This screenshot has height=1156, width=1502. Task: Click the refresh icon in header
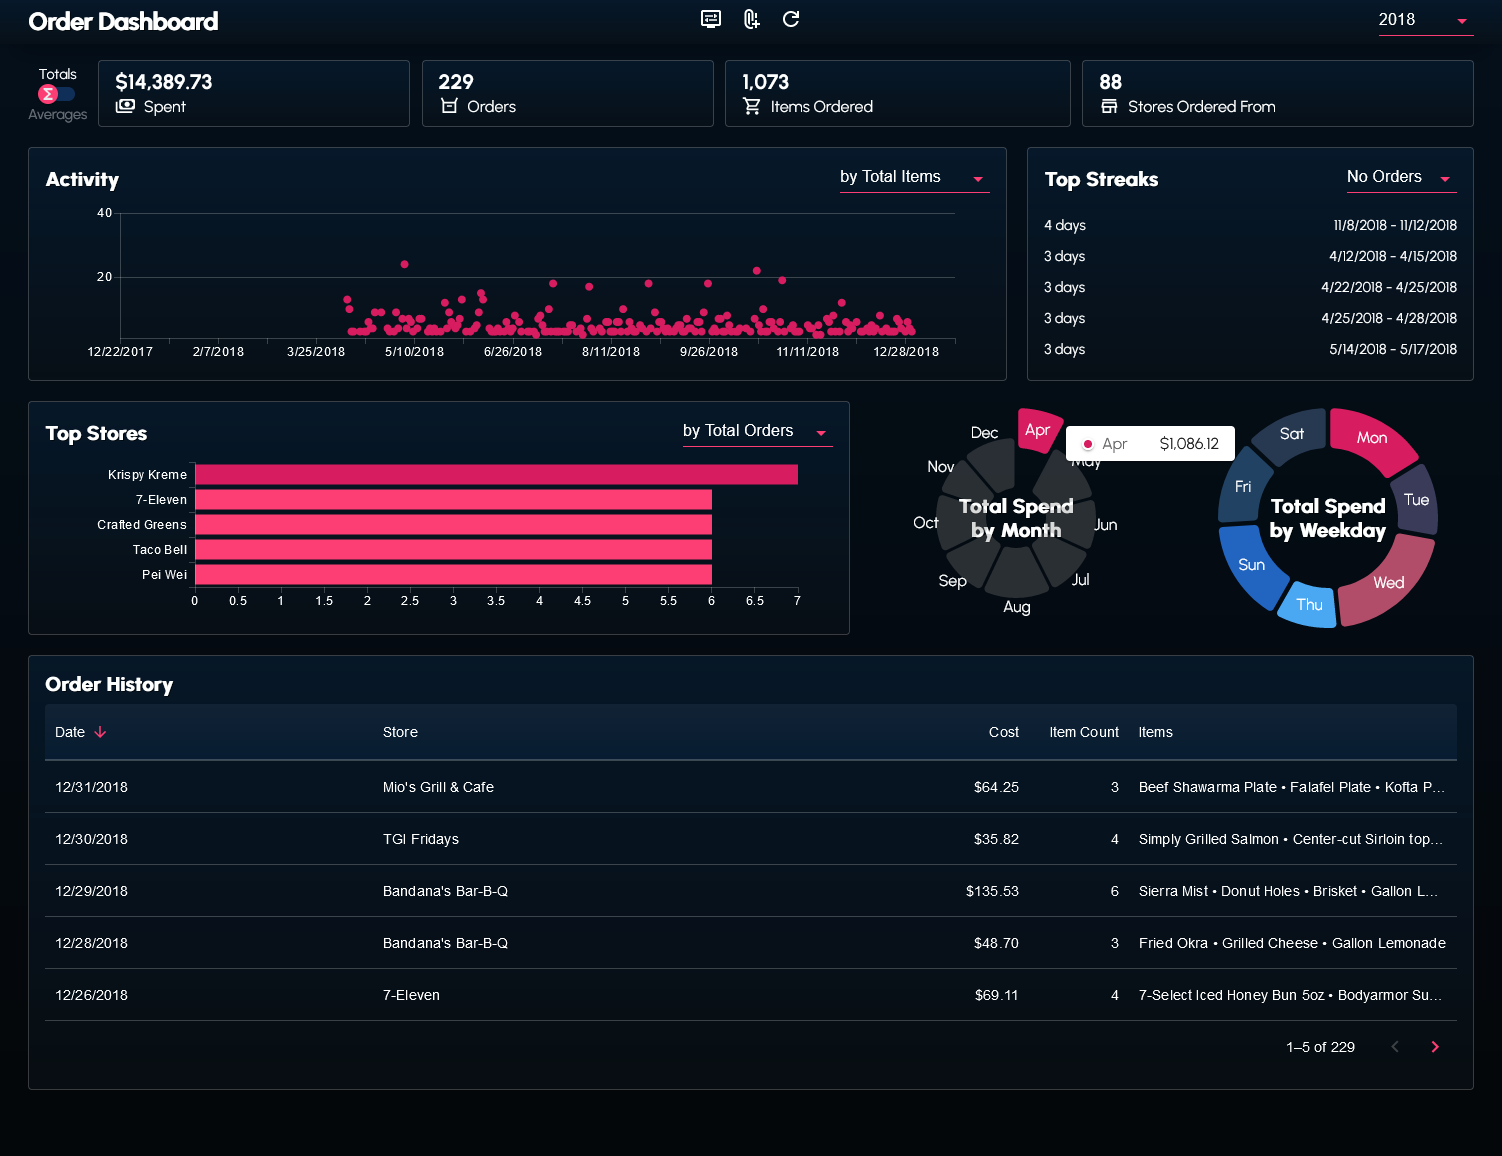[x=791, y=19]
